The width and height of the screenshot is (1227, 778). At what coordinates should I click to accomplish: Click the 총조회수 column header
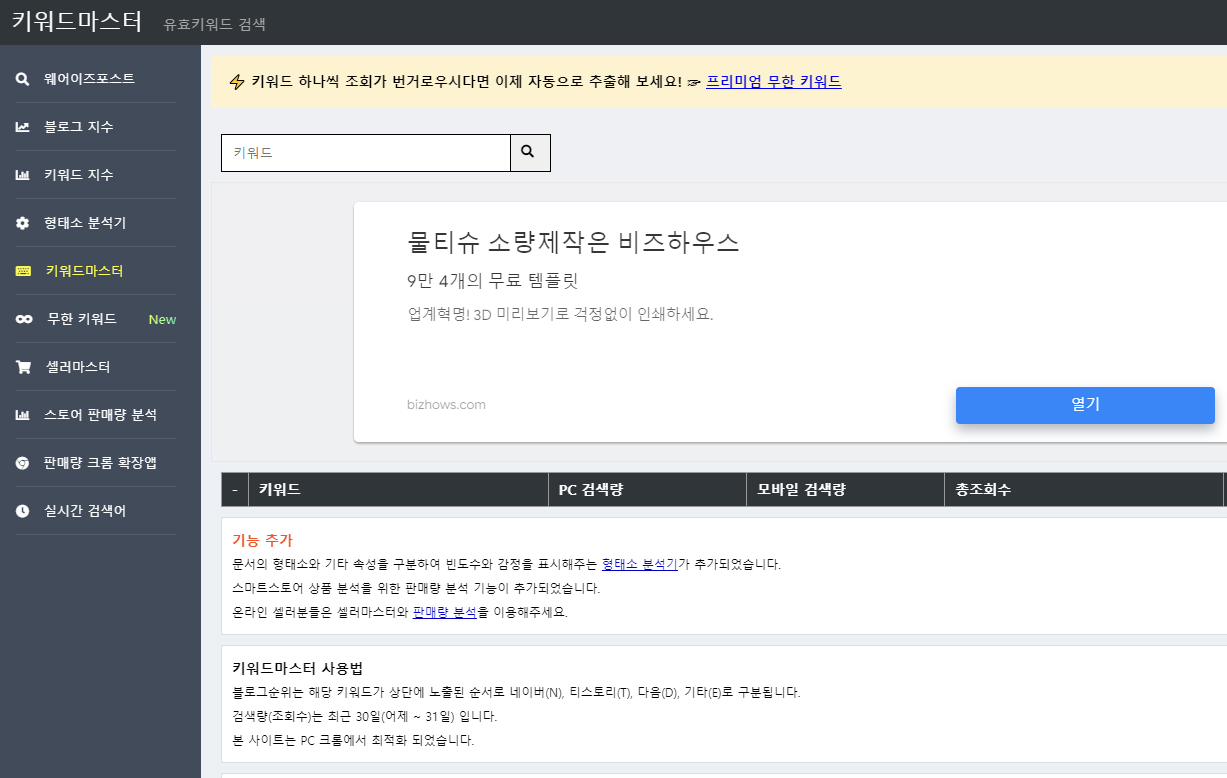(x=1083, y=490)
